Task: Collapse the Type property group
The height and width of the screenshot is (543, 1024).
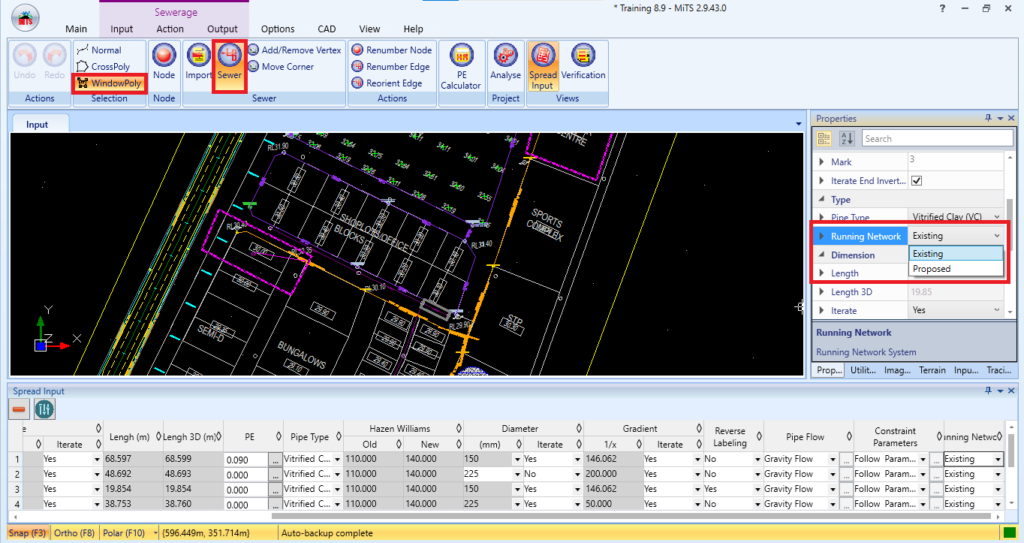Action: (x=822, y=199)
